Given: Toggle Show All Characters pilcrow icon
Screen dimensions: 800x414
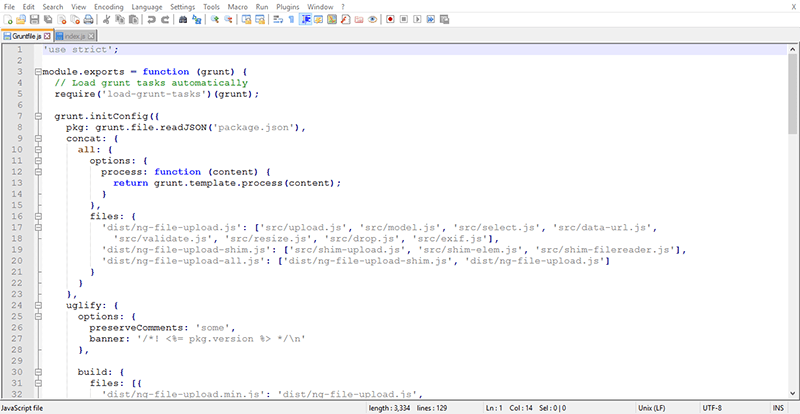Looking at the screenshot, I should pyautogui.click(x=291, y=19).
